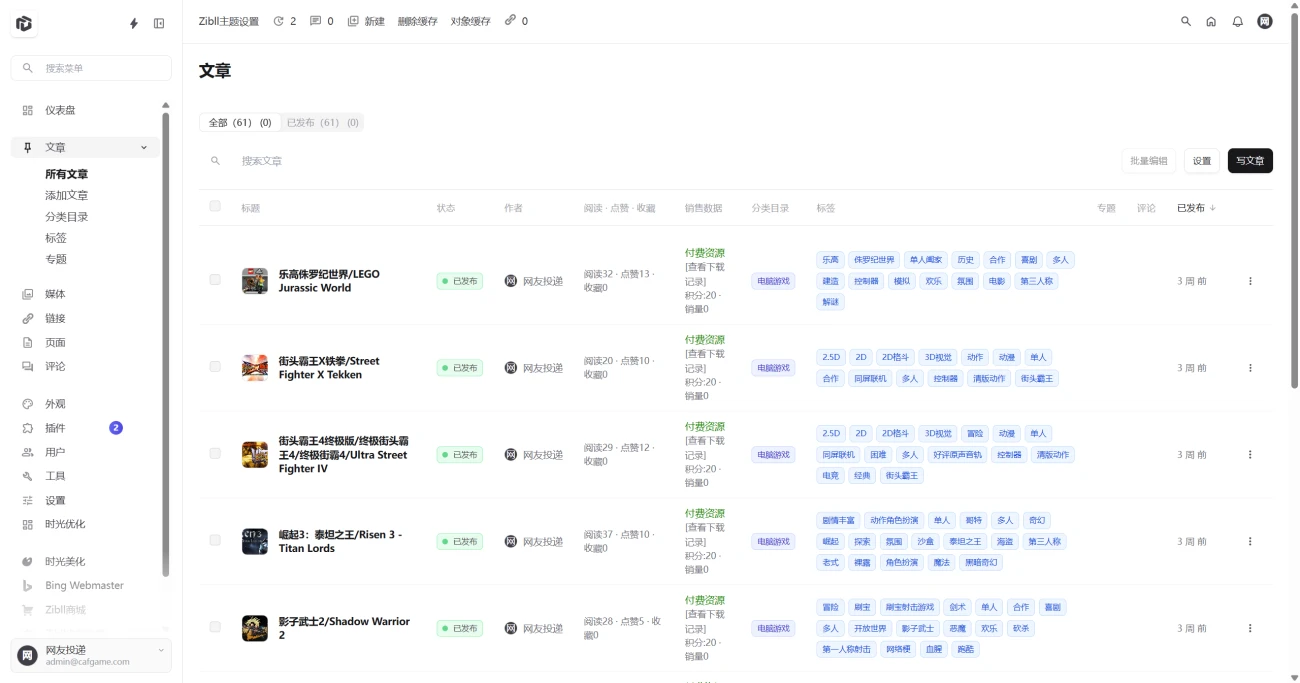Click the 写文章 button
The height and width of the screenshot is (683, 1300).
pos(1250,161)
